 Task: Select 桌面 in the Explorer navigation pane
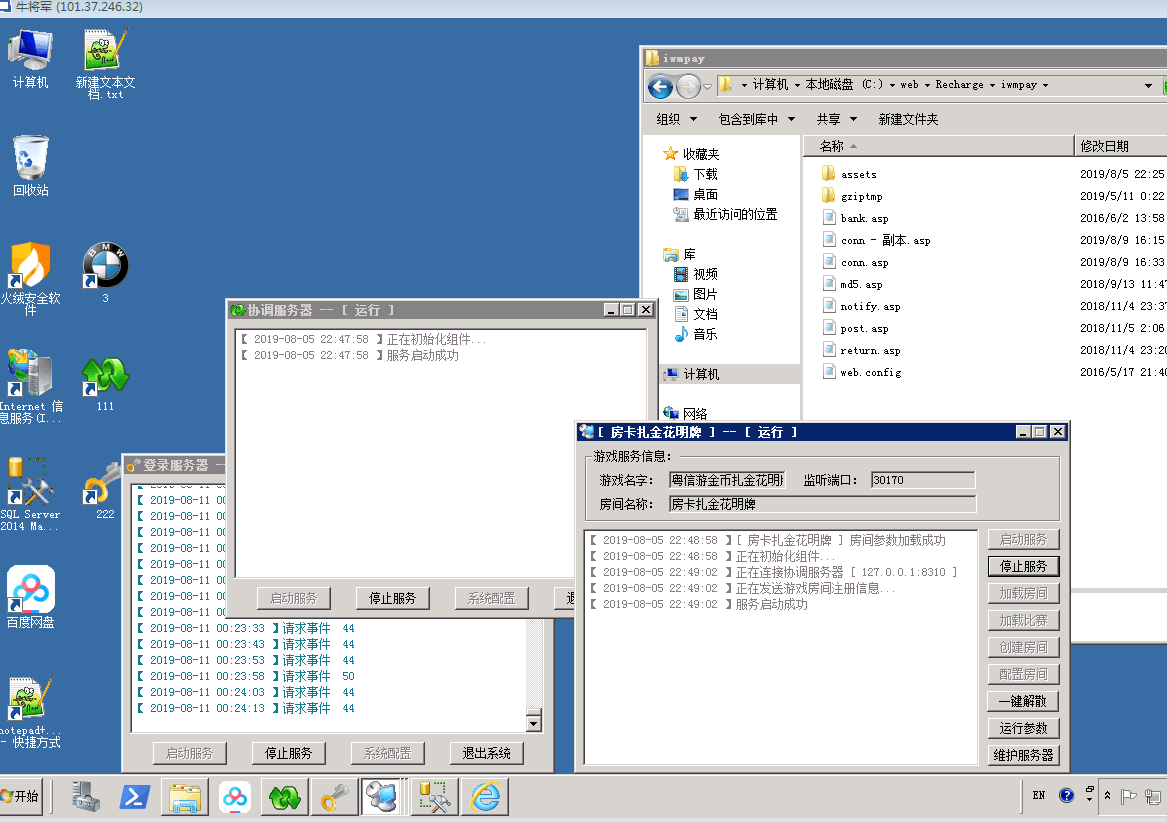[705, 194]
